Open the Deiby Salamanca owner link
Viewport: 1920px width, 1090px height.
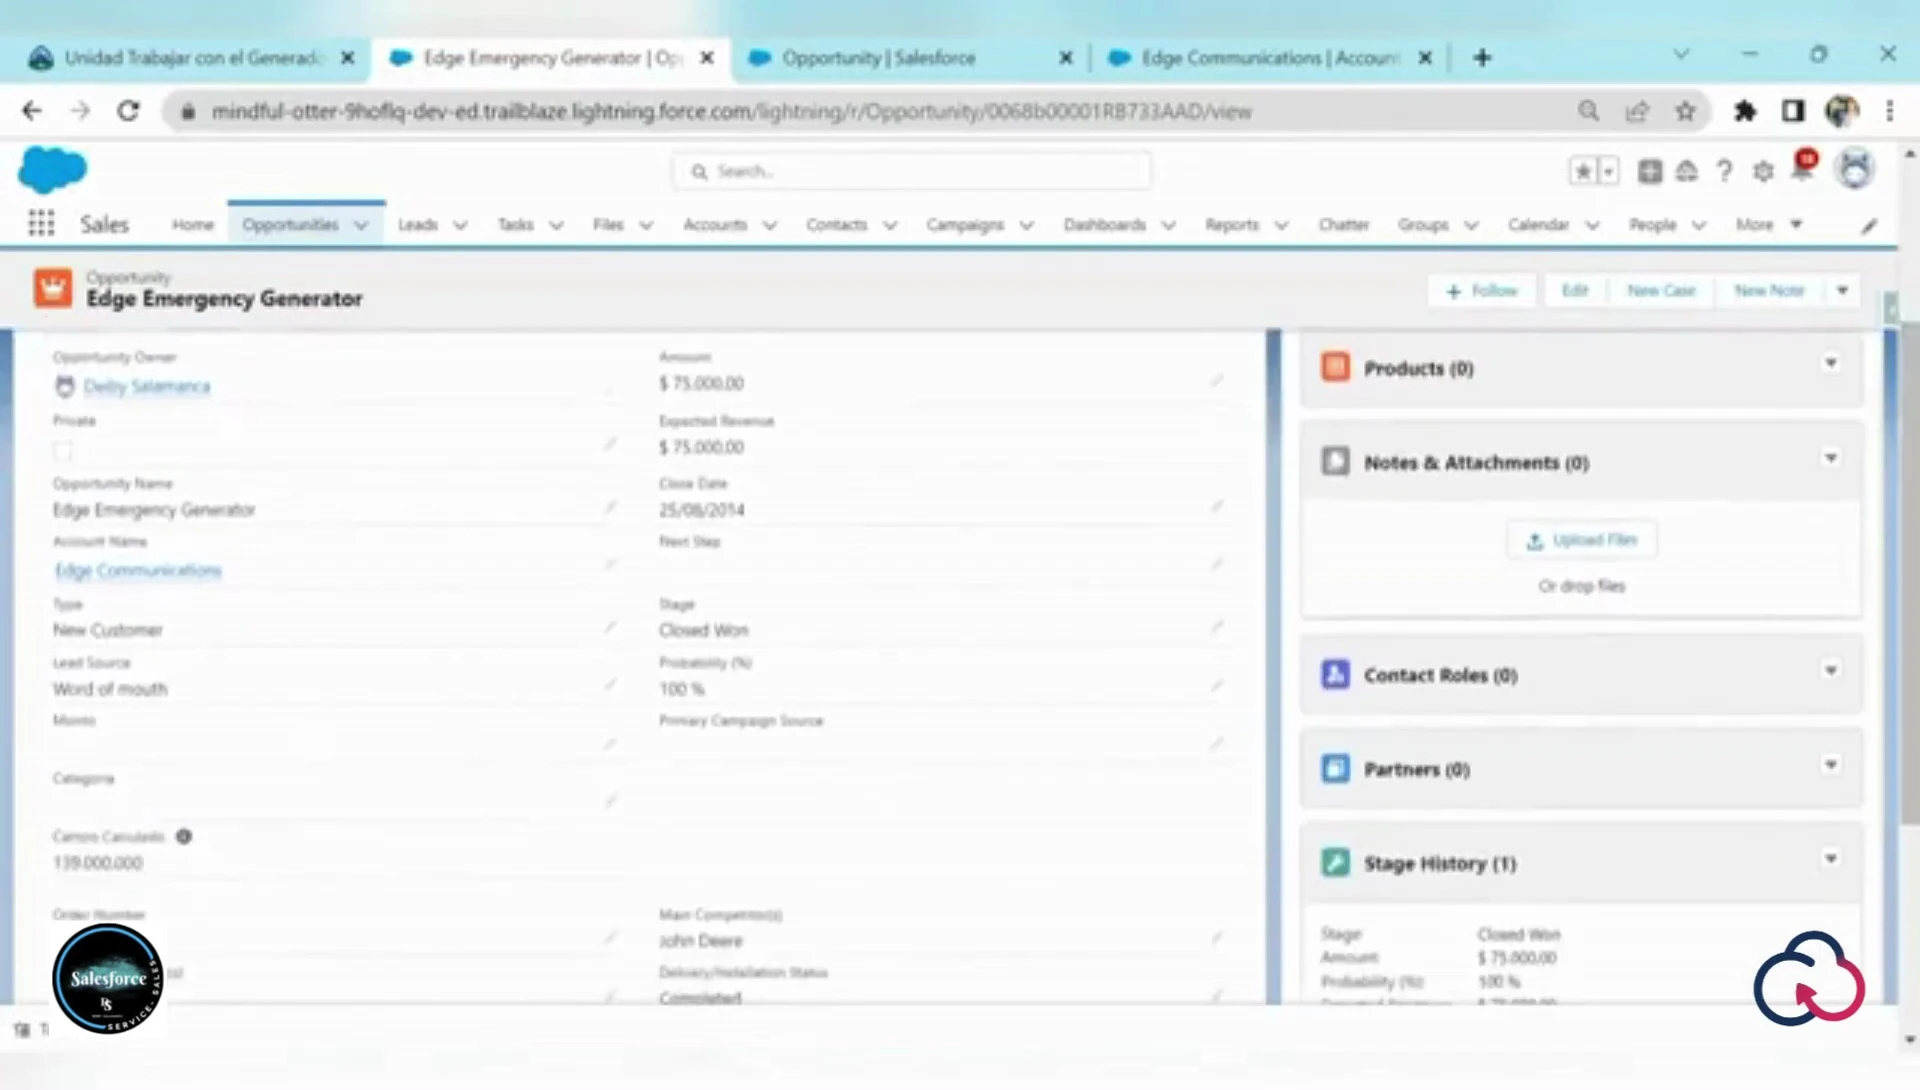tap(147, 386)
